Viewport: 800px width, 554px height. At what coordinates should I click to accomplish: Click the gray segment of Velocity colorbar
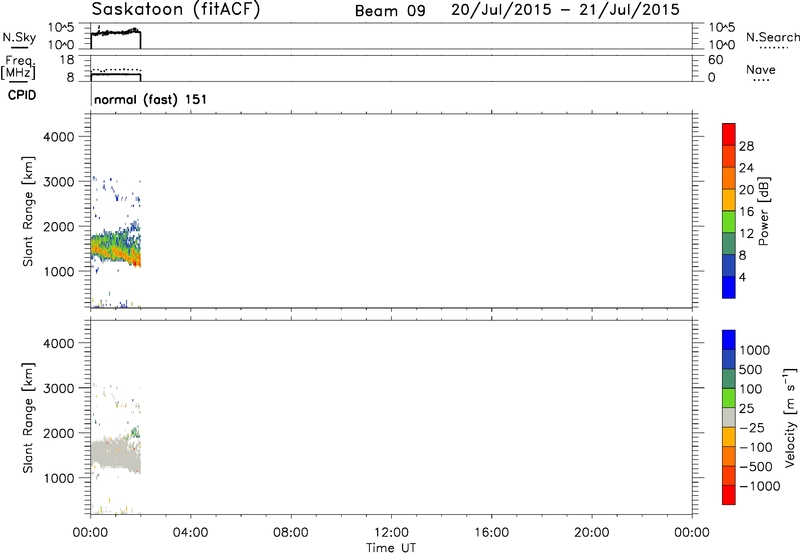pyautogui.click(x=729, y=417)
